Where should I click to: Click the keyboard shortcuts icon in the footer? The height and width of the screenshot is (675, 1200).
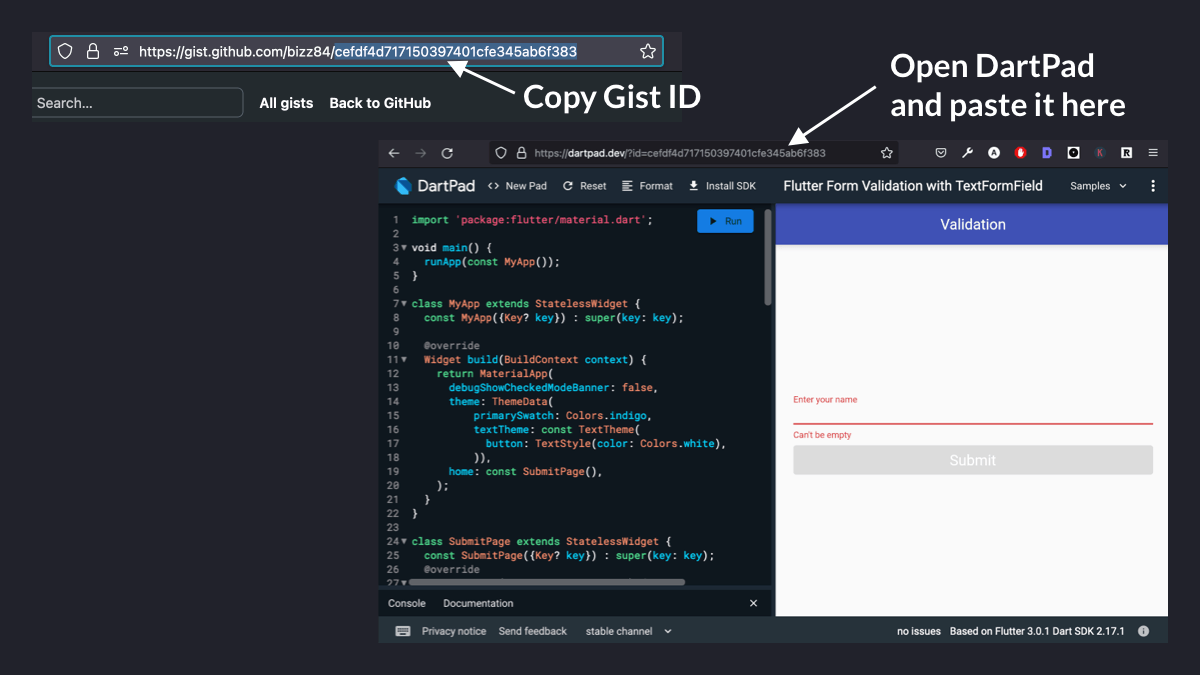click(403, 632)
